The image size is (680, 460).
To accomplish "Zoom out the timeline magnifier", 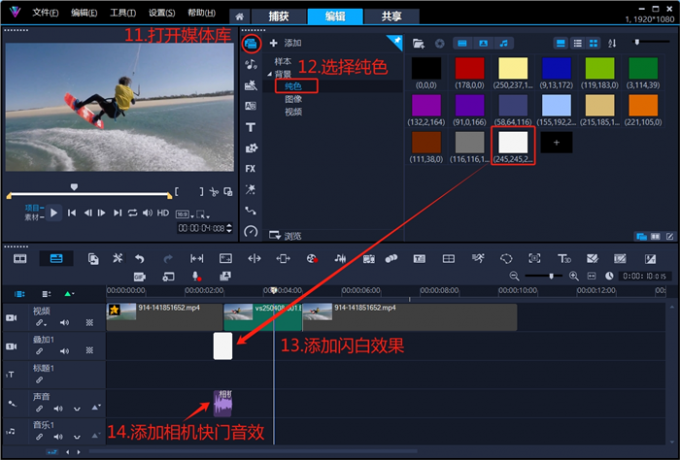I will [514, 276].
